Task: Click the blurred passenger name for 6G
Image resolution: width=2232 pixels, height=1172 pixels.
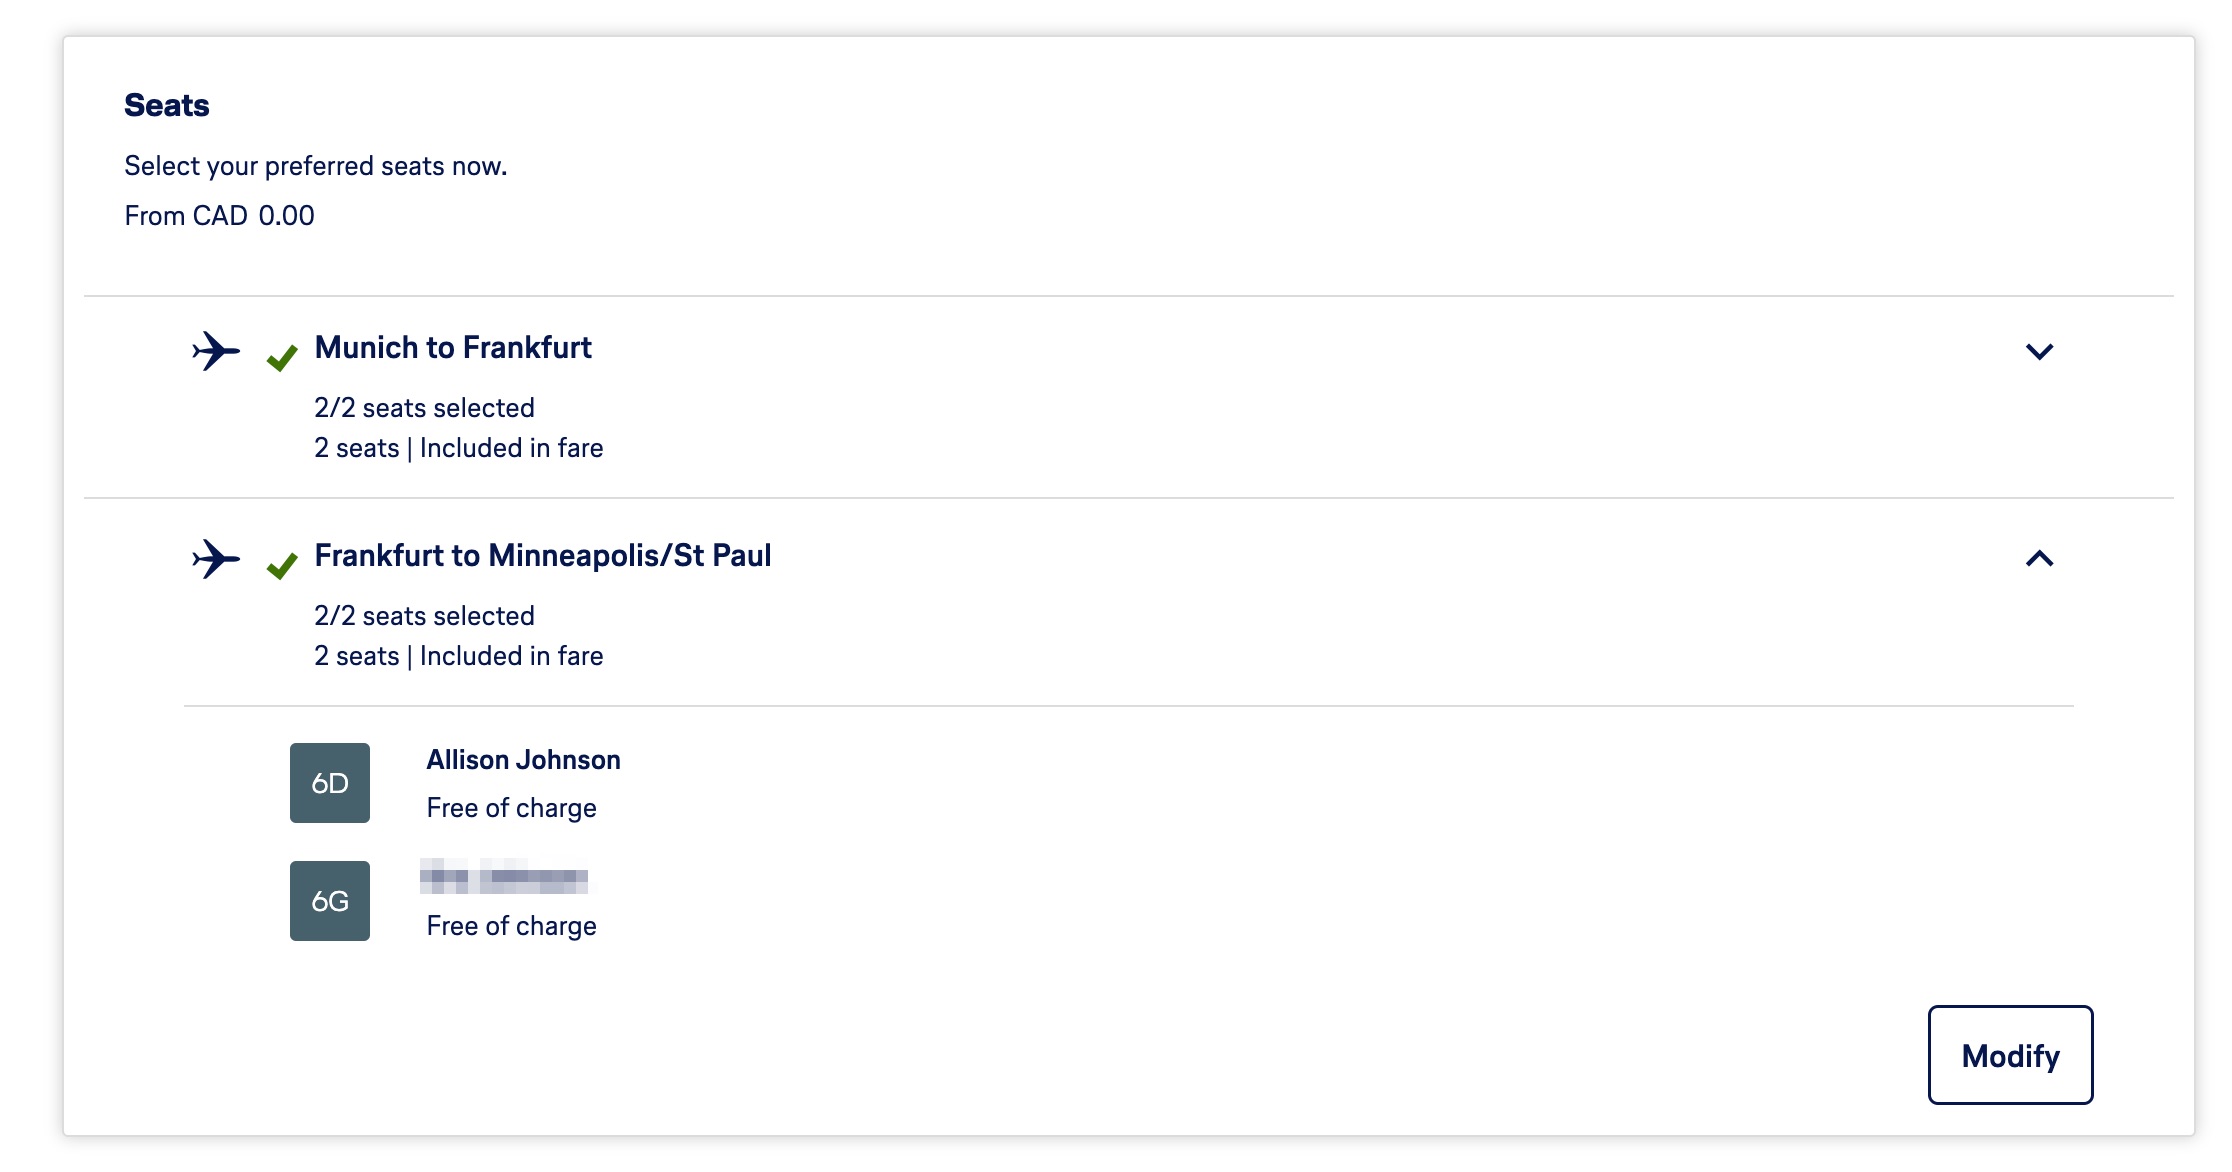Action: [x=504, y=877]
